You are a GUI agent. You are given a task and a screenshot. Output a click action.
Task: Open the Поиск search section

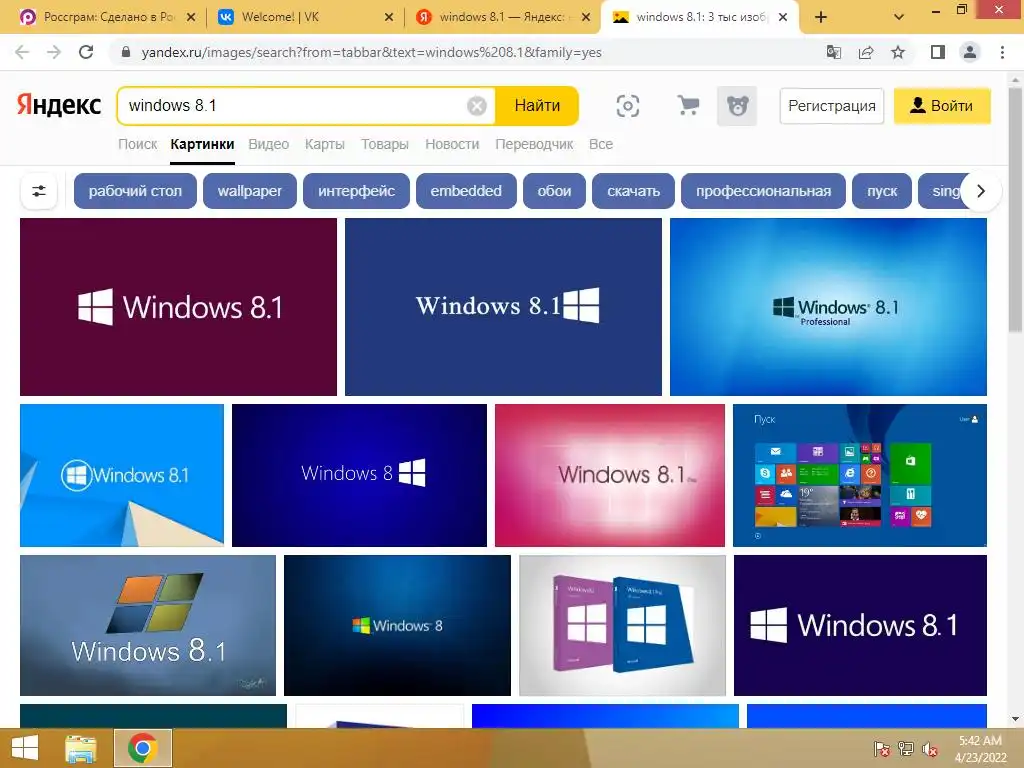pyautogui.click(x=138, y=144)
